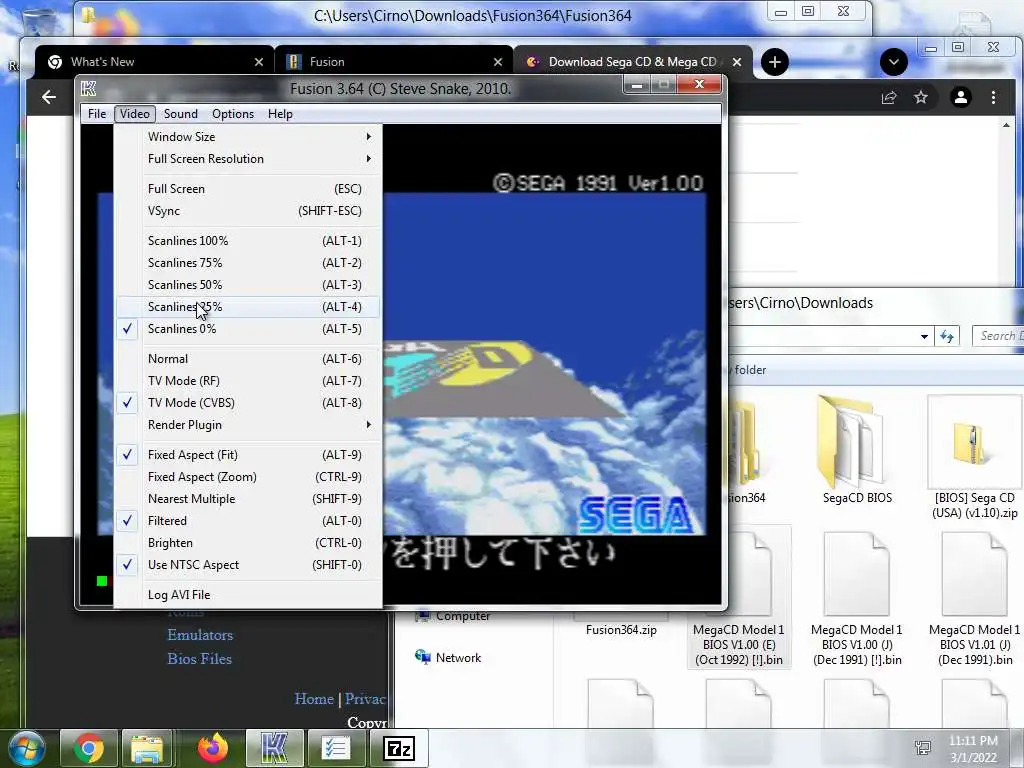Open Chrome from the taskbar
The image size is (1024, 768).
(89, 748)
